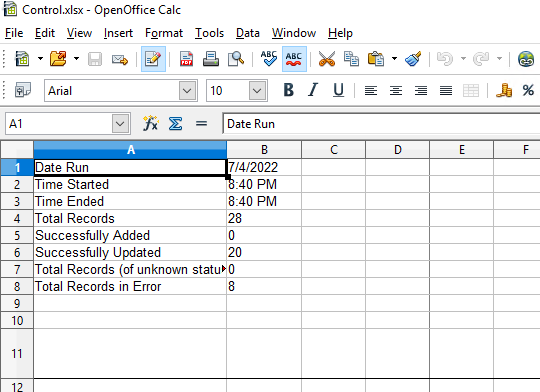Export directly as PDF icon

(186, 59)
